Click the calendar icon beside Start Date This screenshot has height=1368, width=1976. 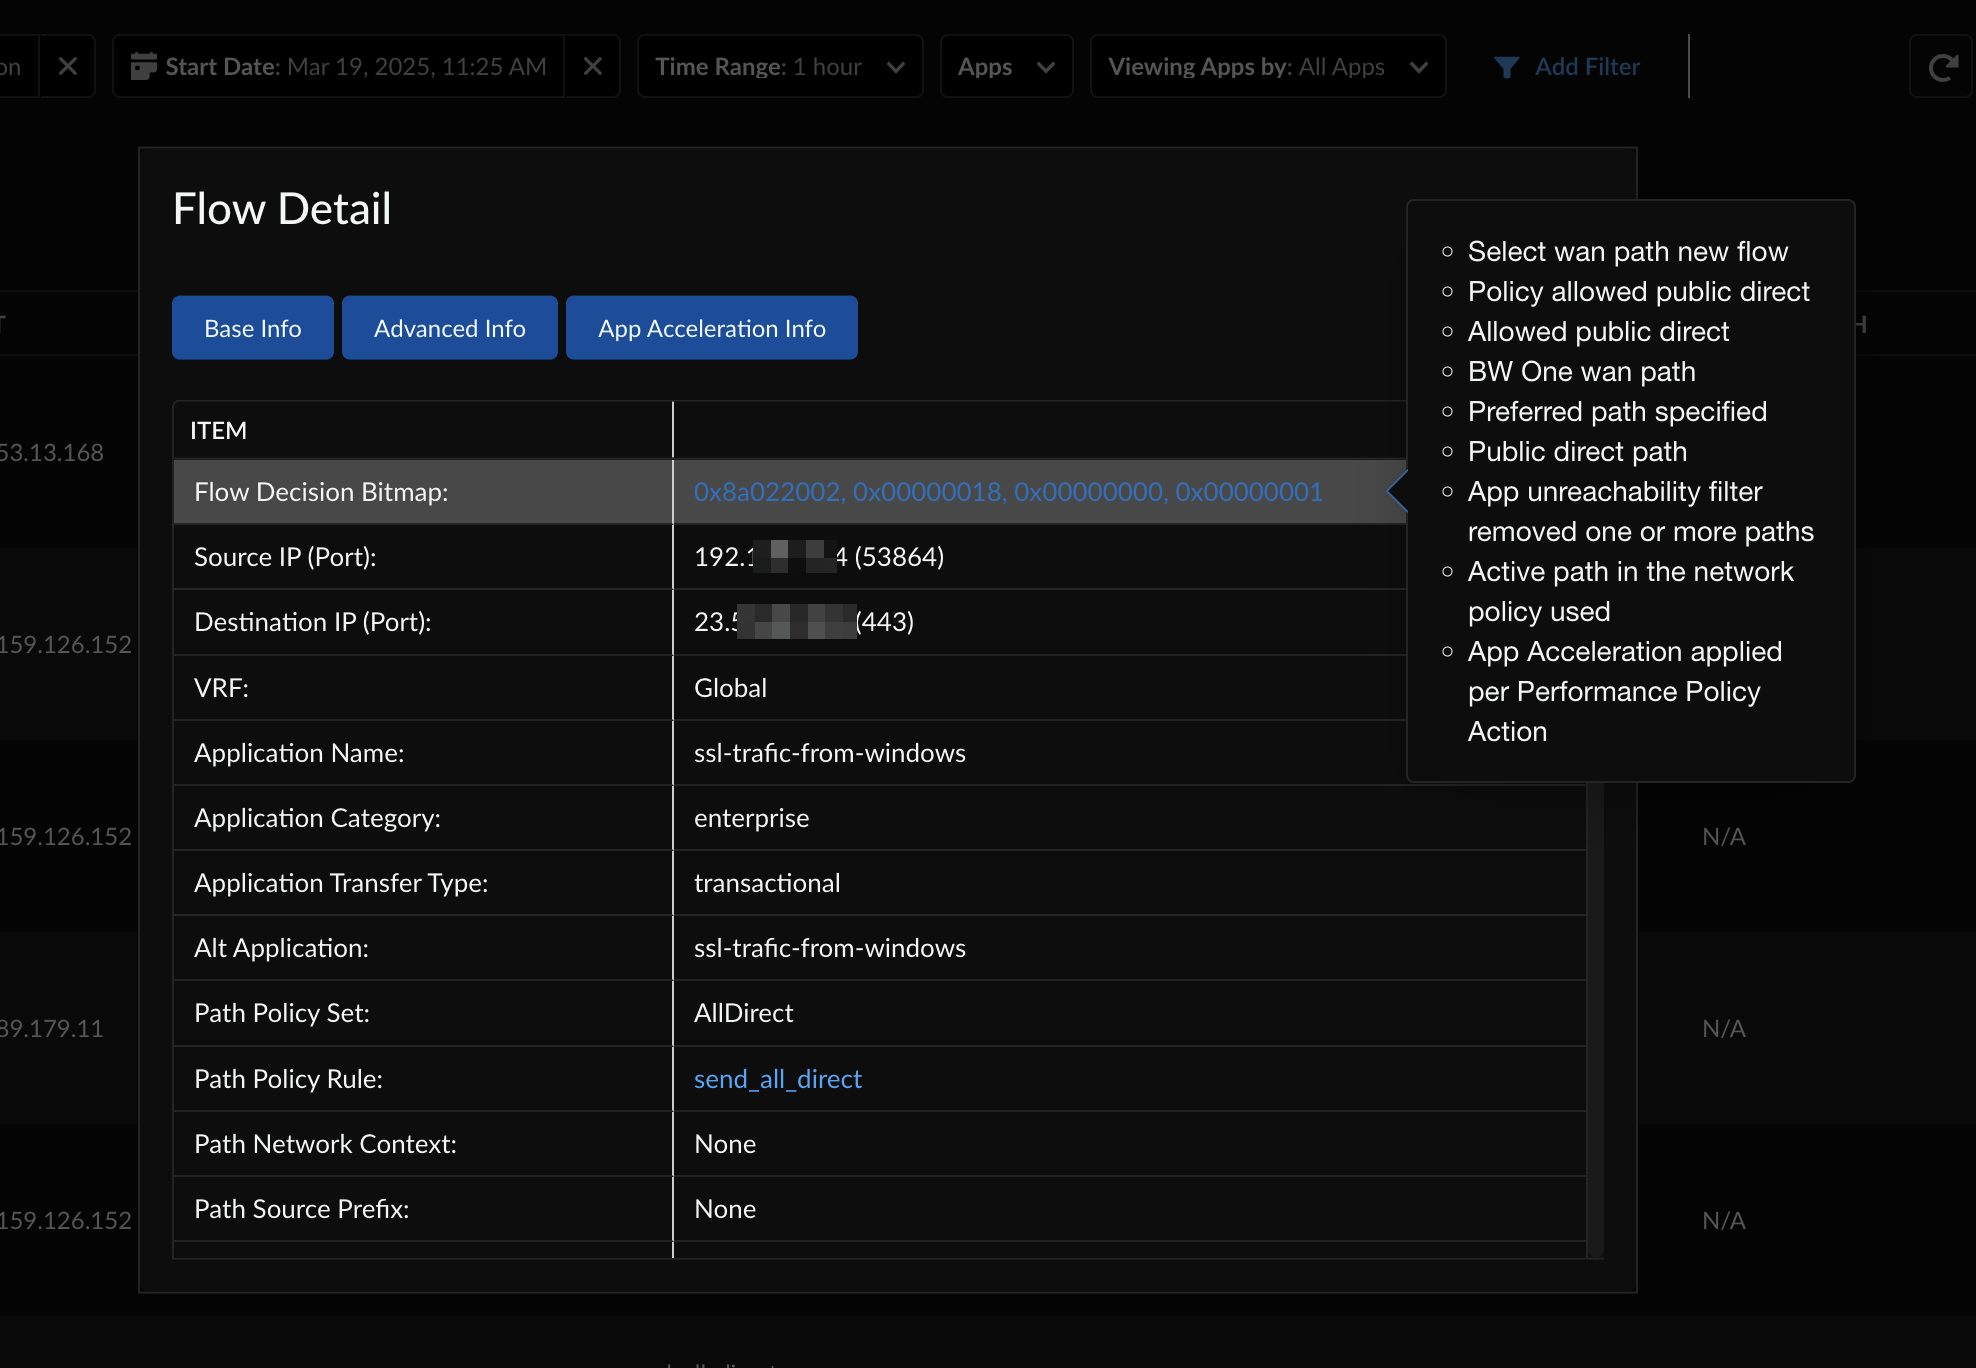coord(143,66)
